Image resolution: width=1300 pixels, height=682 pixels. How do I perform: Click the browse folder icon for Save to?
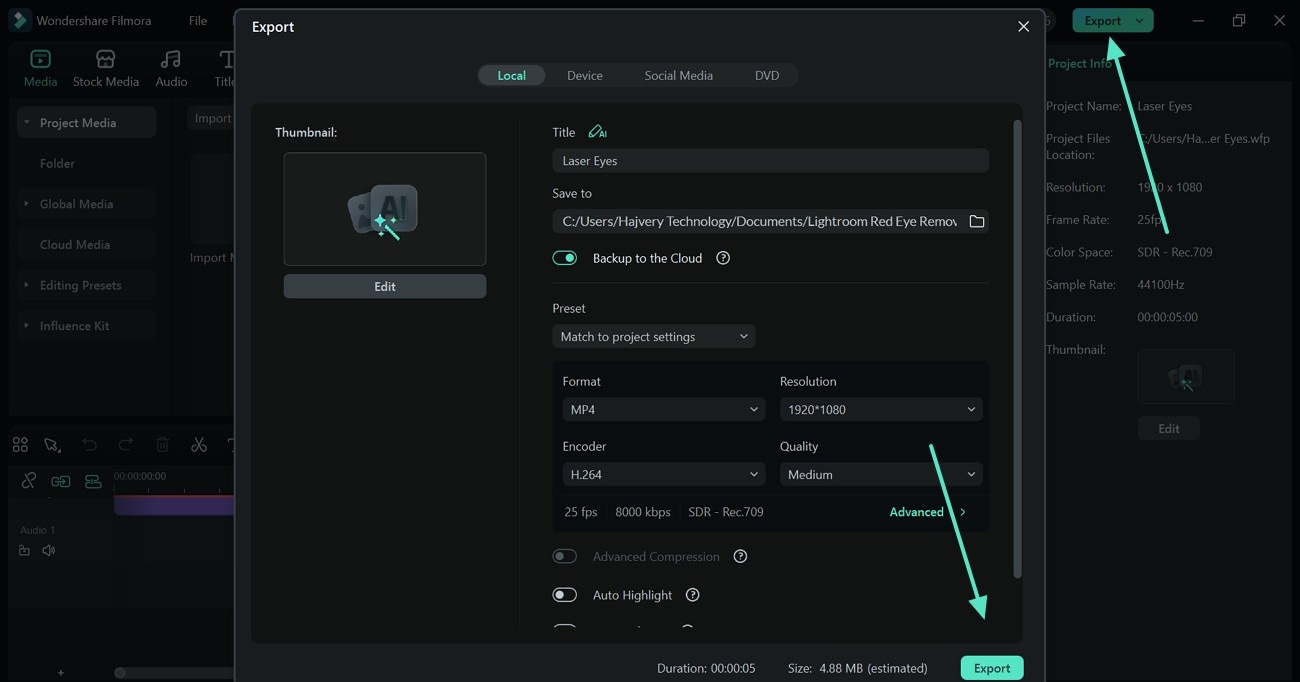(977, 221)
